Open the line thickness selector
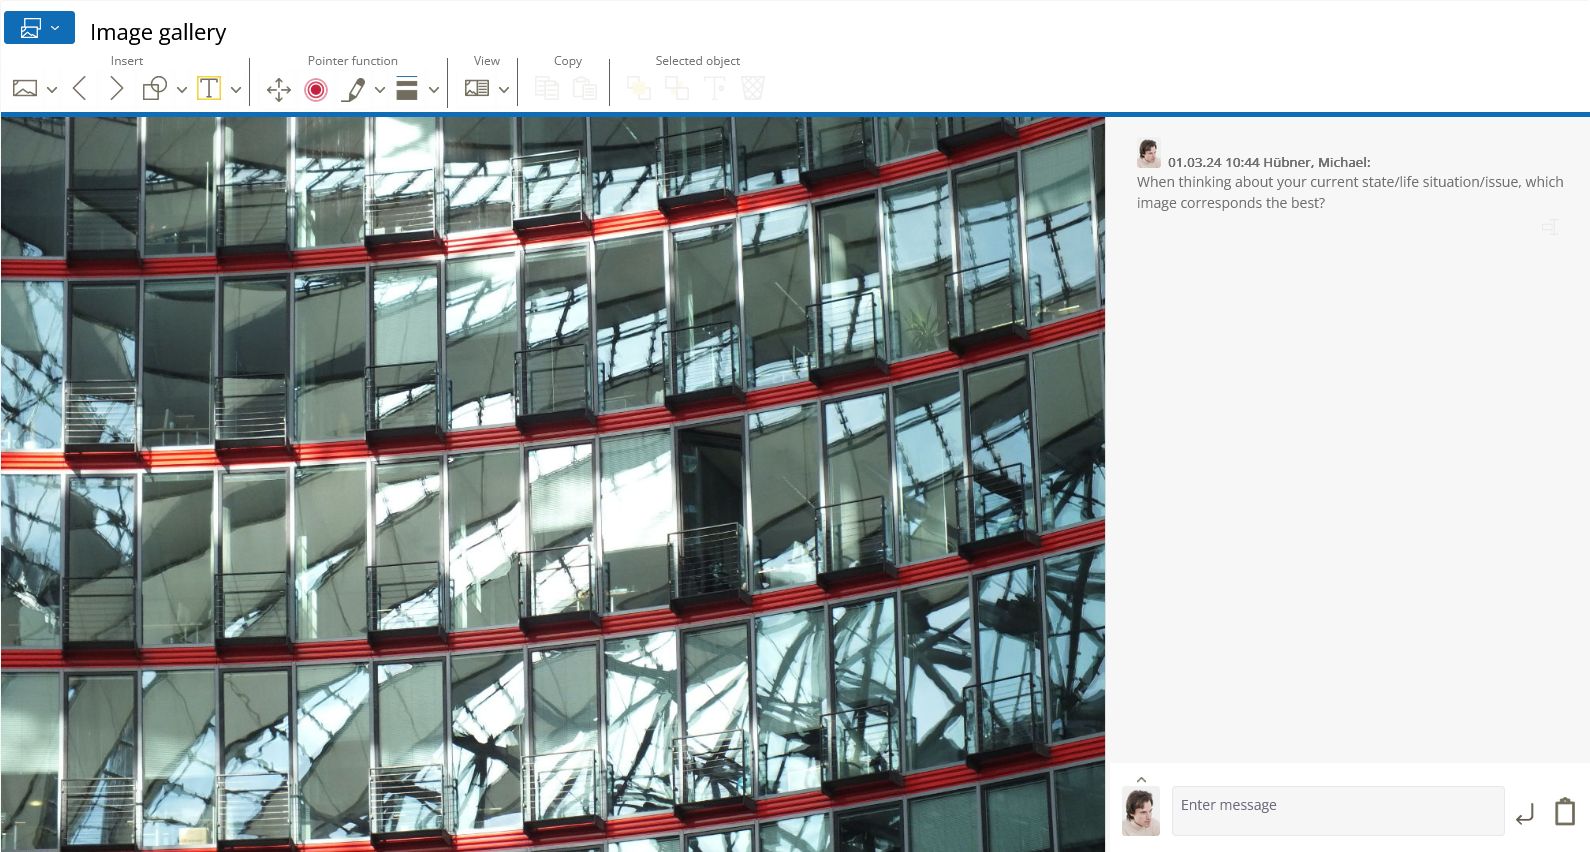The height and width of the screenshot is (852, 1590). pyautogui.click(x=407, y=89)
